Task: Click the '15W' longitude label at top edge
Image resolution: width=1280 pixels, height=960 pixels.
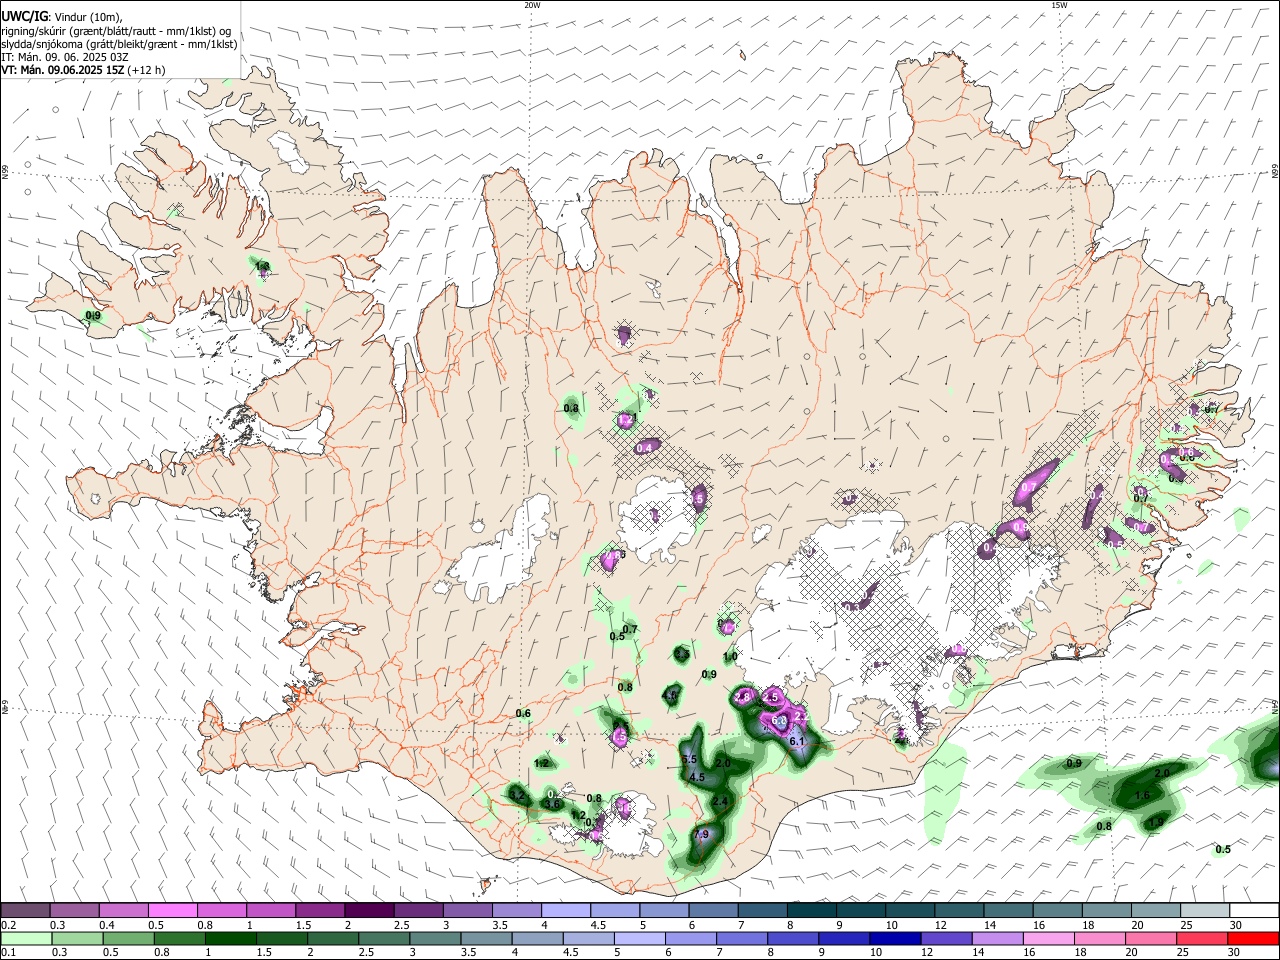Action: point(1059,5)
